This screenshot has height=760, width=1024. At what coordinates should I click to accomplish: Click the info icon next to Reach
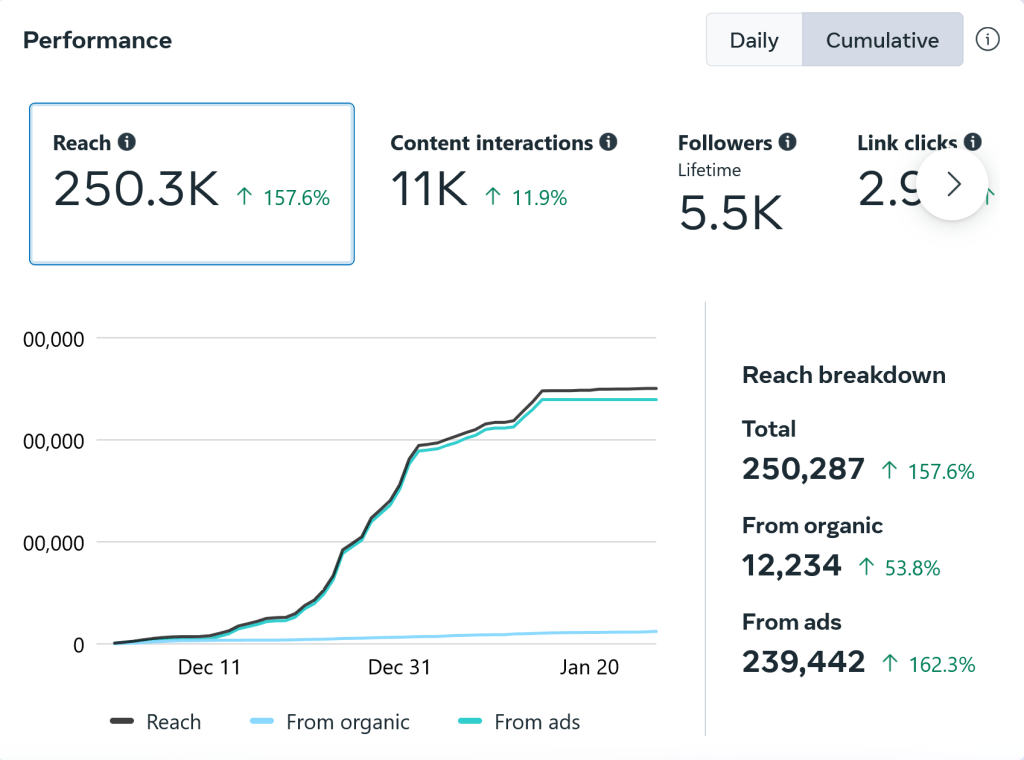pos(126,142)
